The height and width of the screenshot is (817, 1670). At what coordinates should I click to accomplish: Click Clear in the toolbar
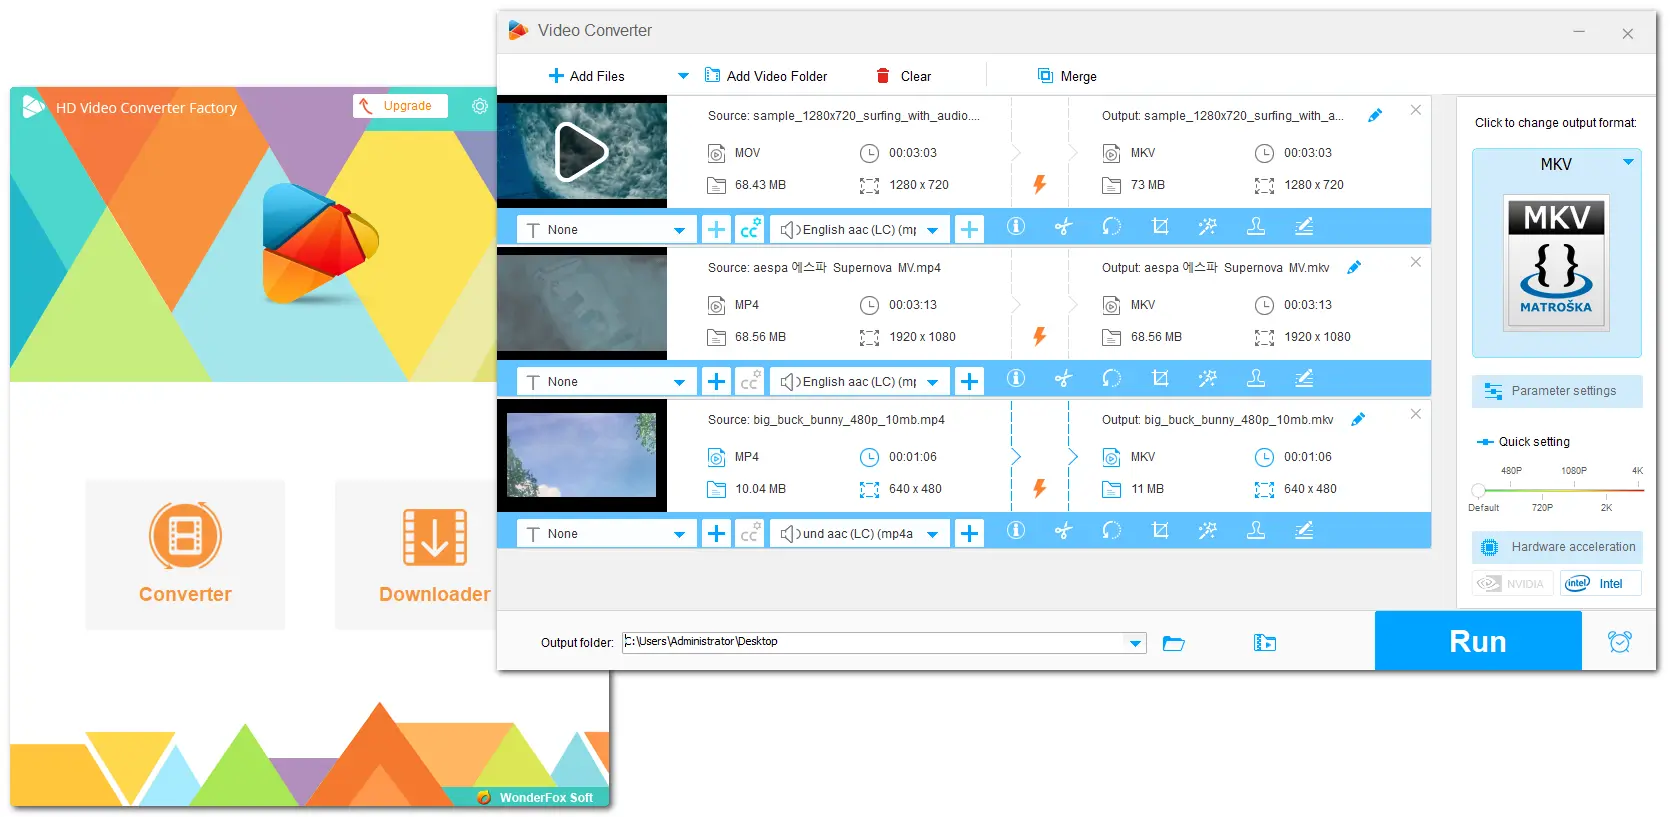[904, 76]
